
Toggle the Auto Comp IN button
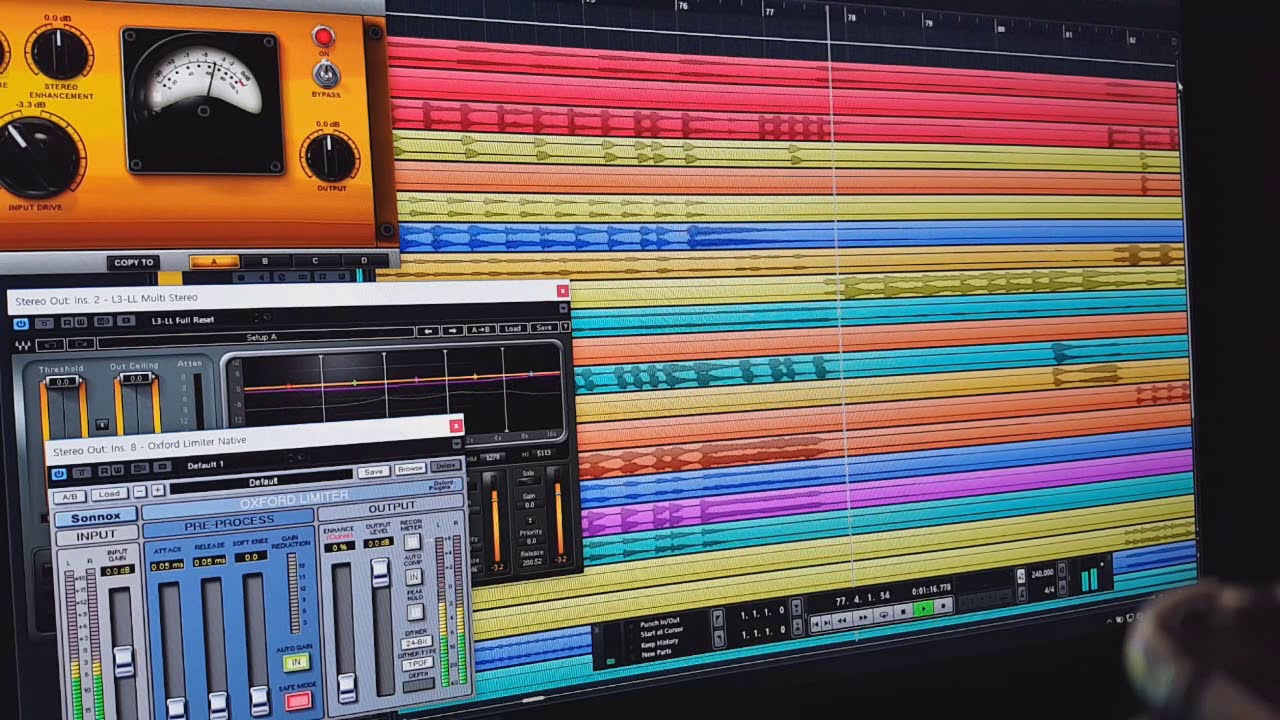point(413,577)
